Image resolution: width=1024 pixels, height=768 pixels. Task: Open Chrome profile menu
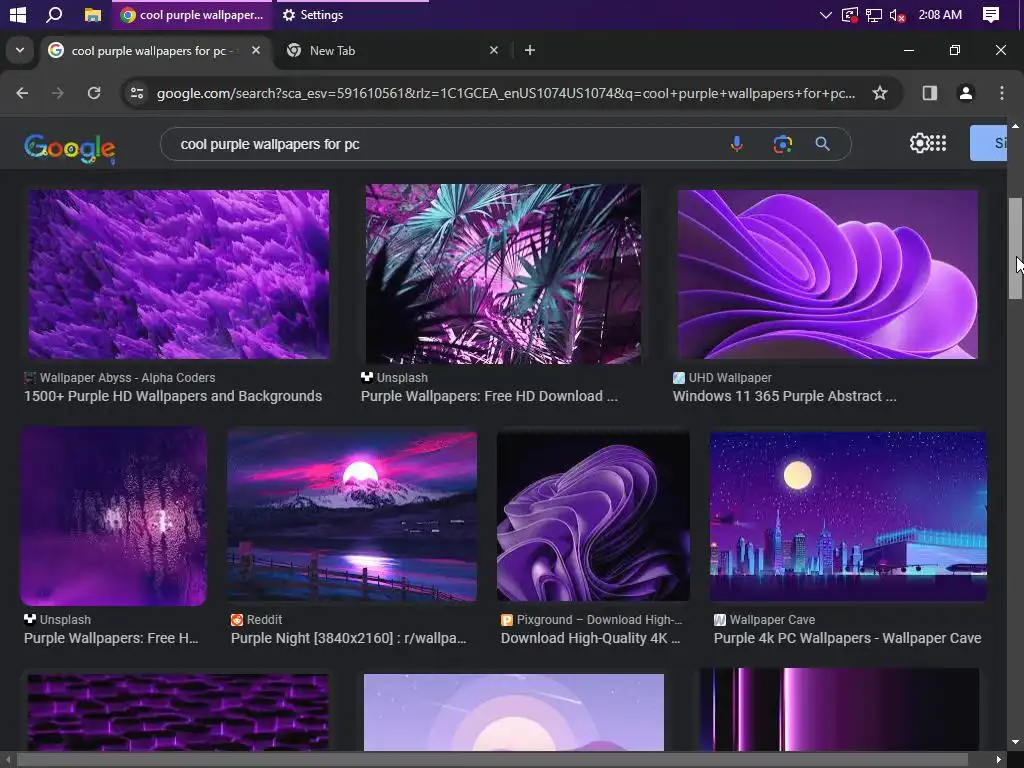click(966, 93)
